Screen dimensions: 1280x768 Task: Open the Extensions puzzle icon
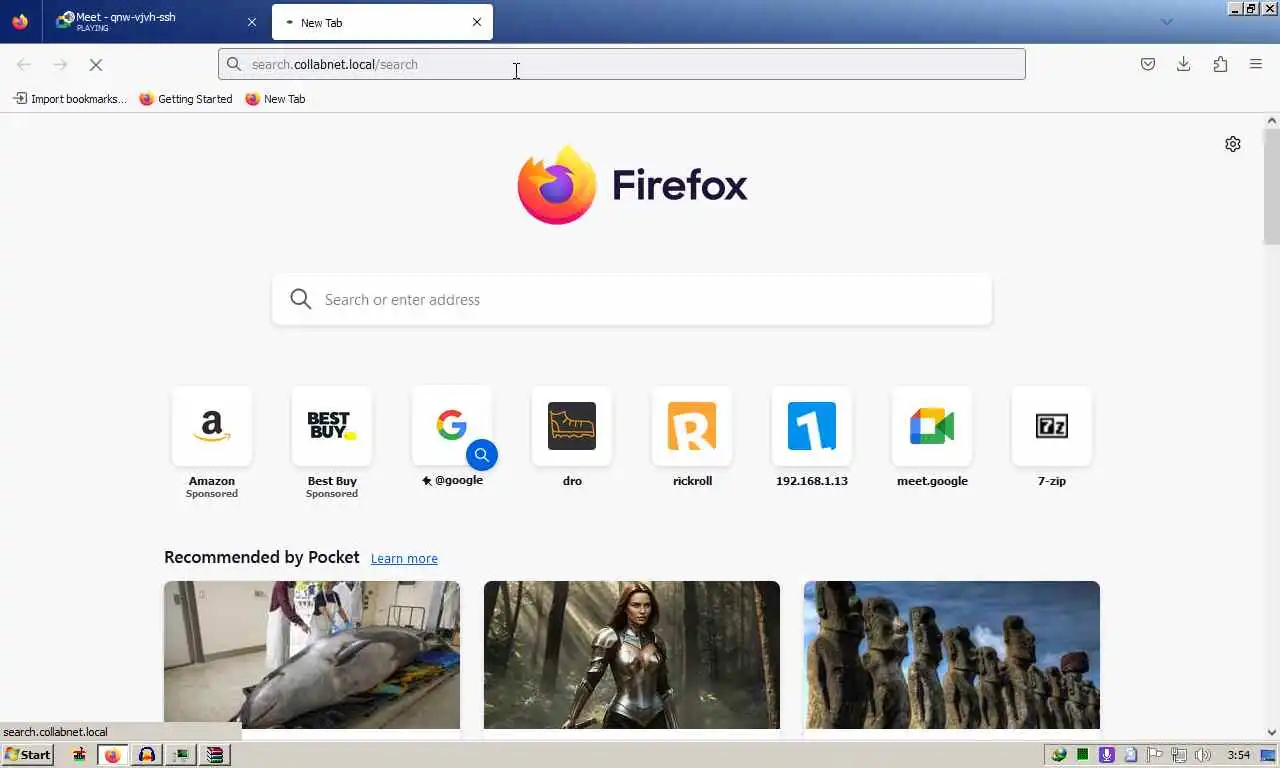point(1220,64)
